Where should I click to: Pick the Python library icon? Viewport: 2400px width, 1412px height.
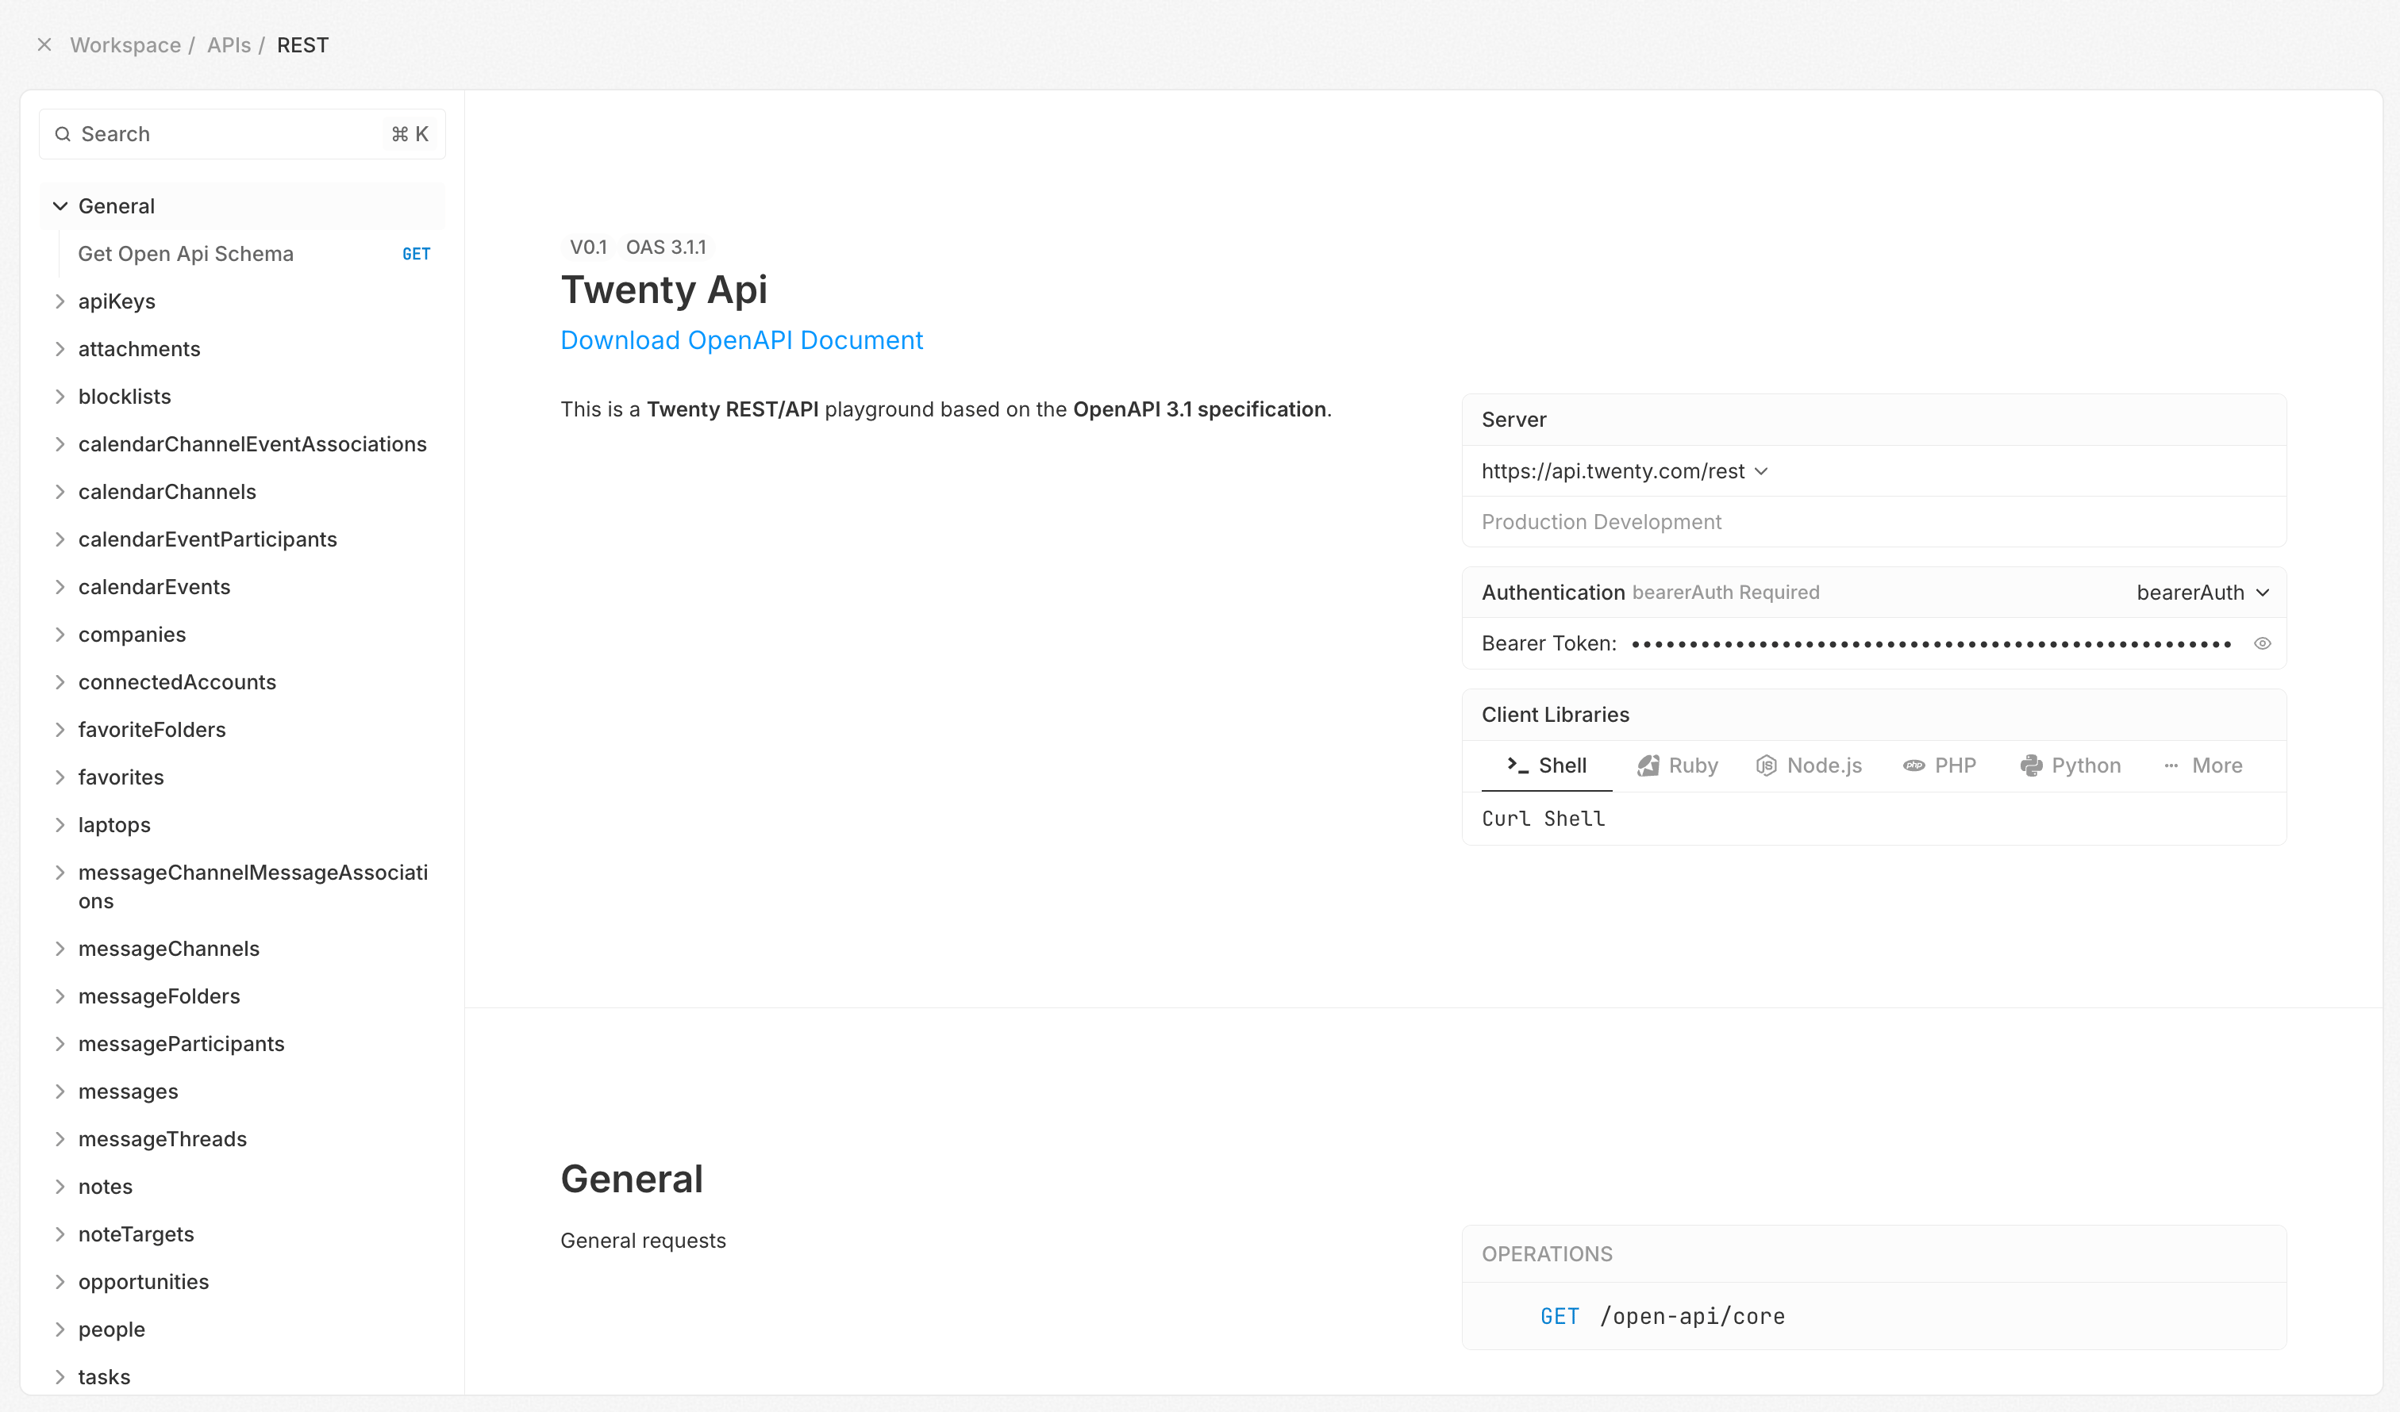(2030, 765)
